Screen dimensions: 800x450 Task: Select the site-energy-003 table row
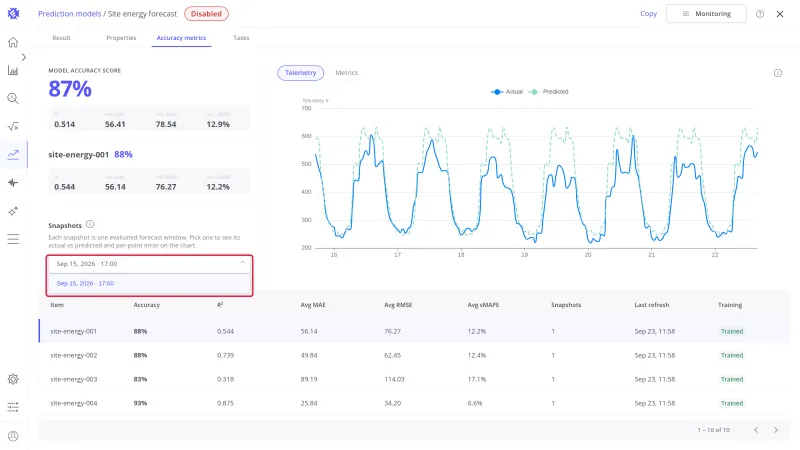click(x=414, y=379)
